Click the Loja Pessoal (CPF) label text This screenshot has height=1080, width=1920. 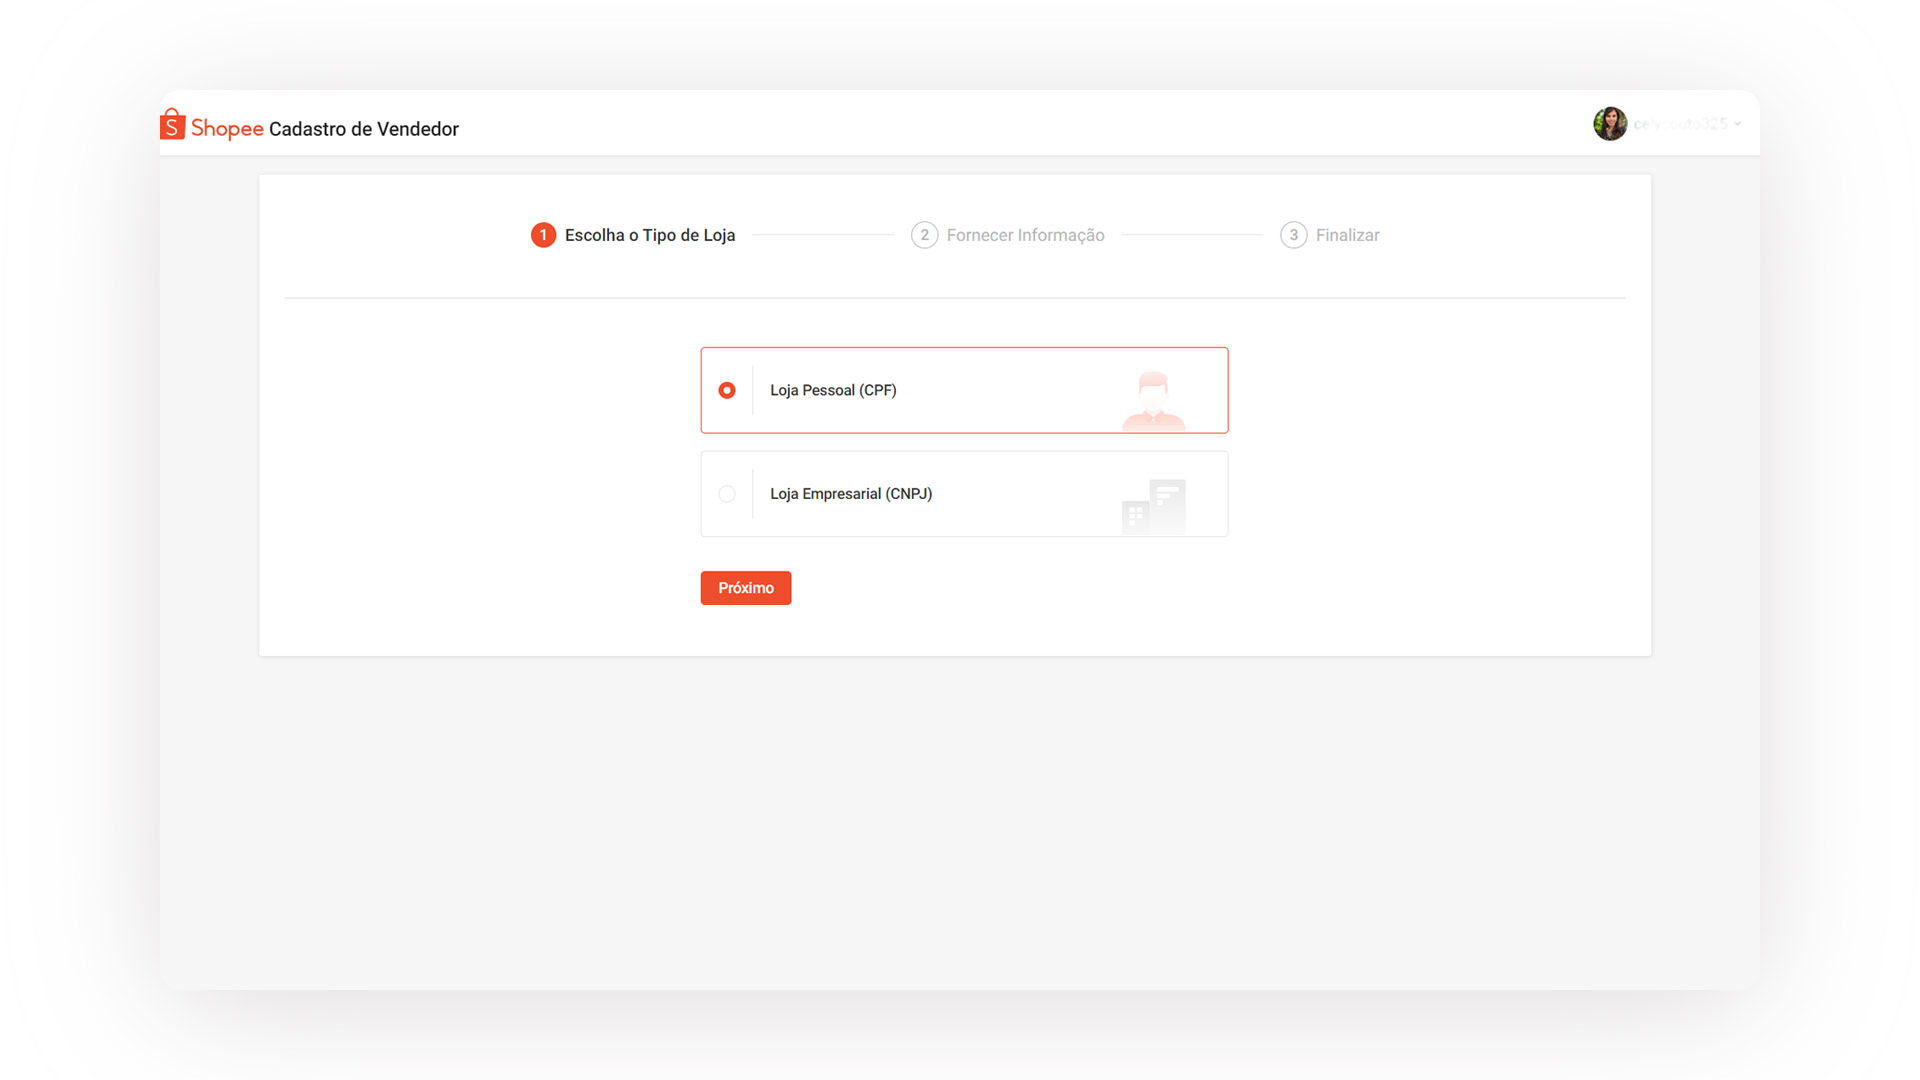[x=833, y=390]
